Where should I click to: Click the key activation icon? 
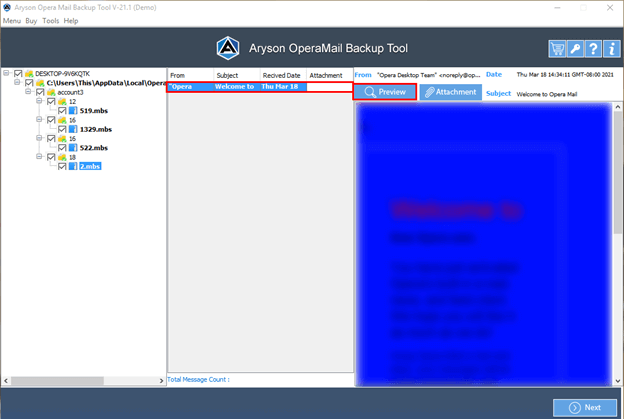(x=575, y=49)
